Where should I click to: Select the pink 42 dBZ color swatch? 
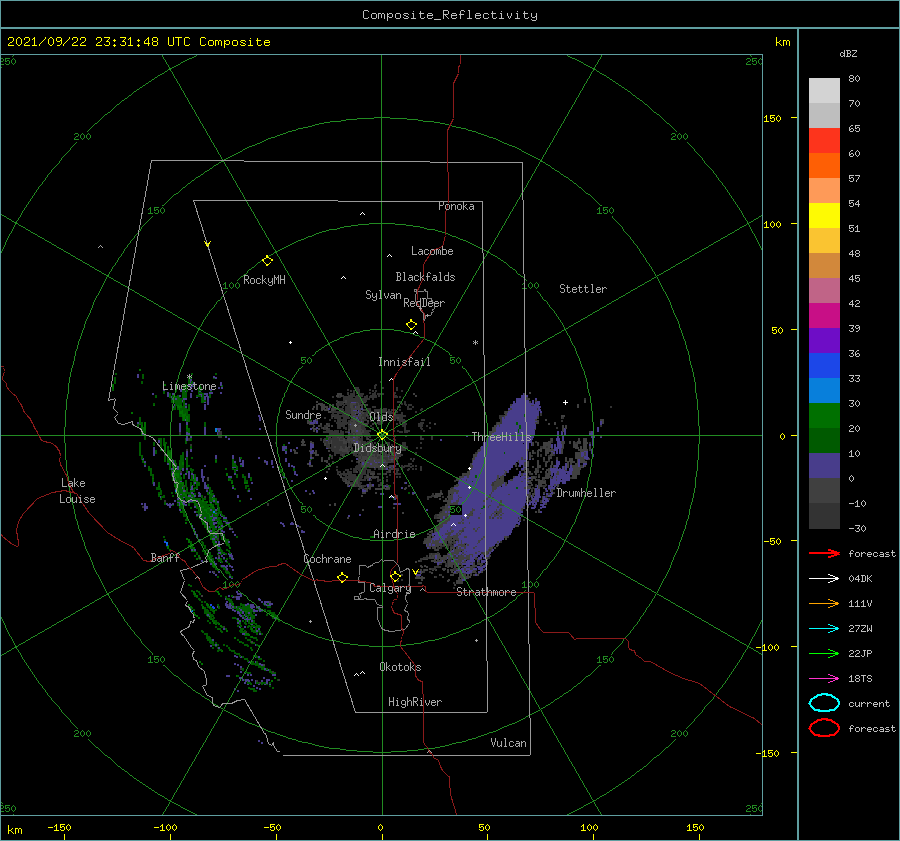pos(824,290)
